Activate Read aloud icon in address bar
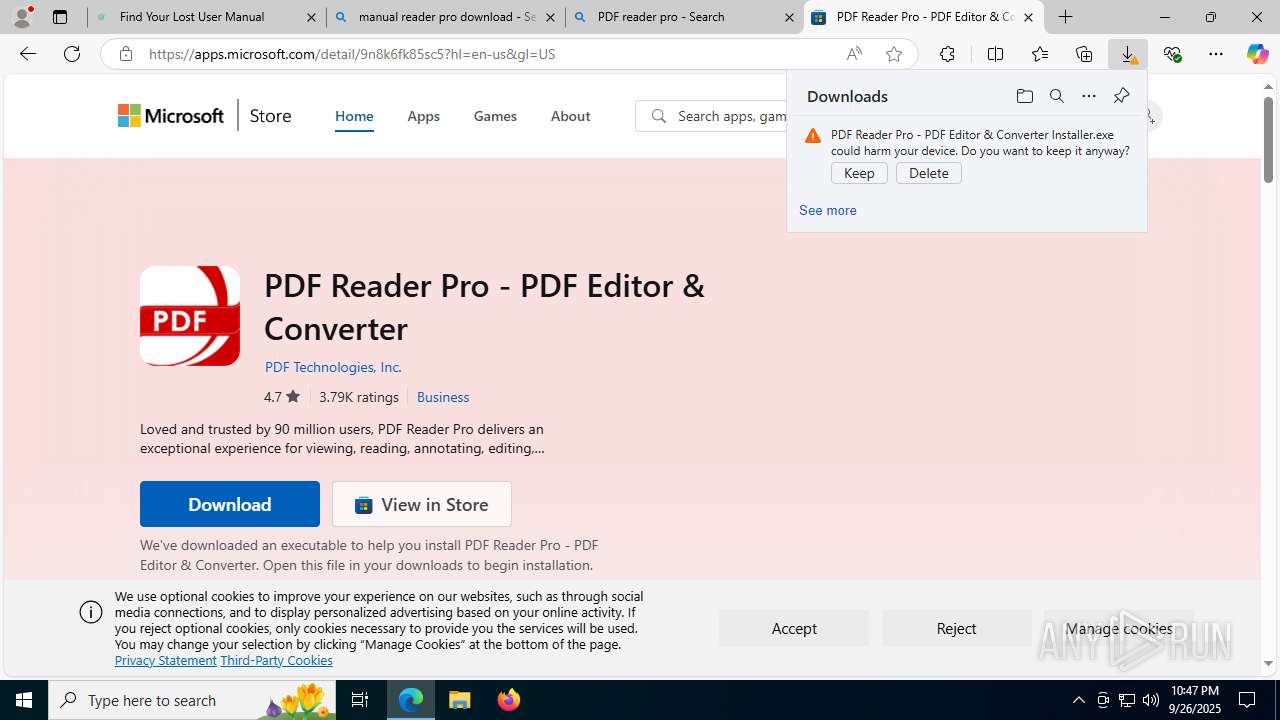This screenshot has width=1280, height=720. coord(854,54)
